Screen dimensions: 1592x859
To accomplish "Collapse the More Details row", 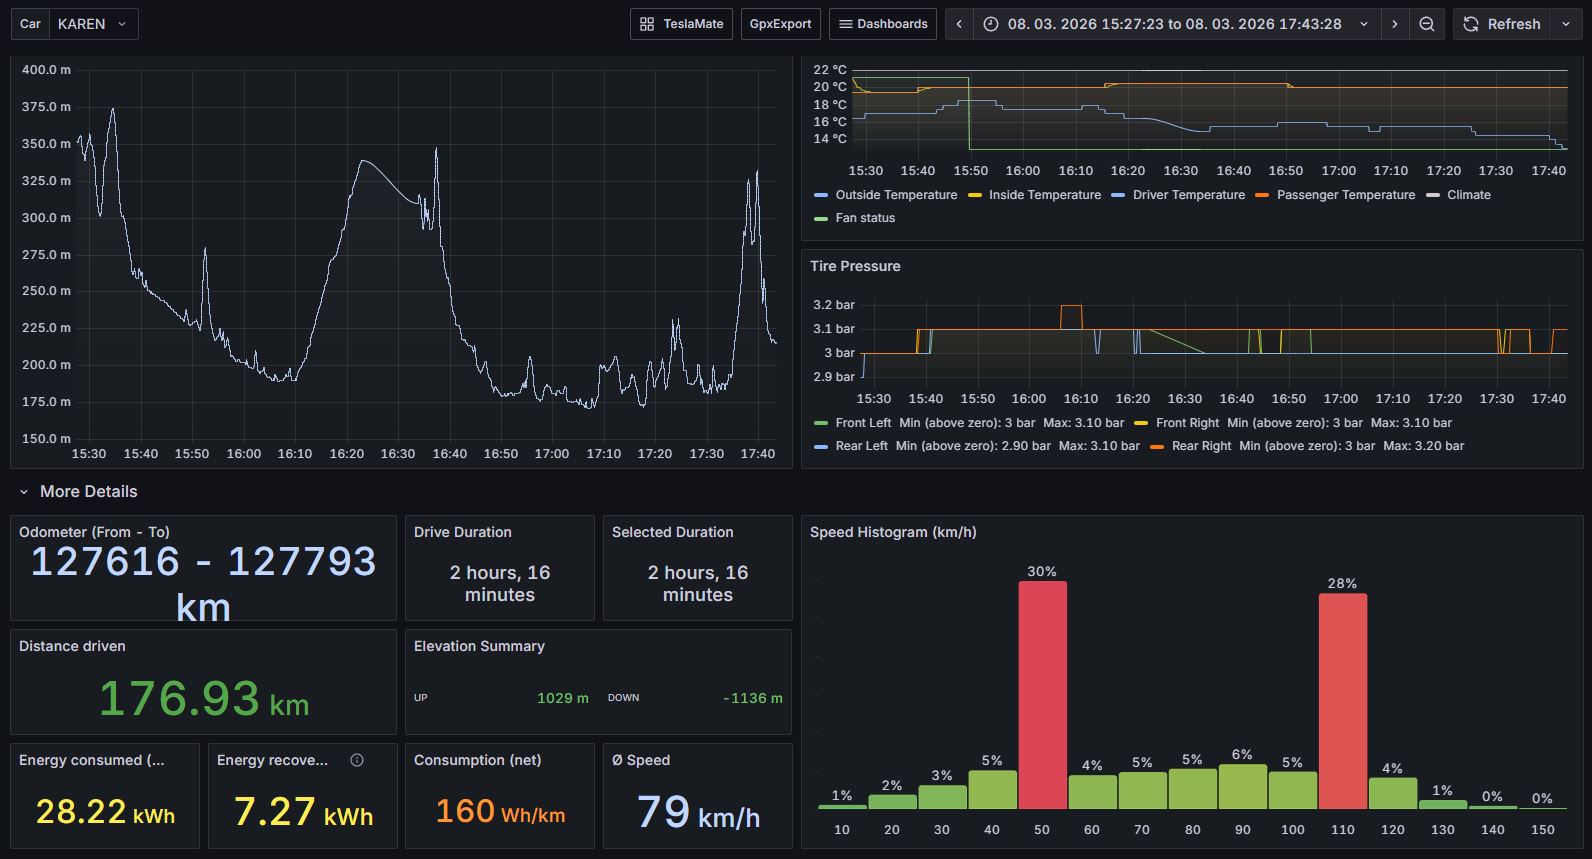I will (24, 492).
